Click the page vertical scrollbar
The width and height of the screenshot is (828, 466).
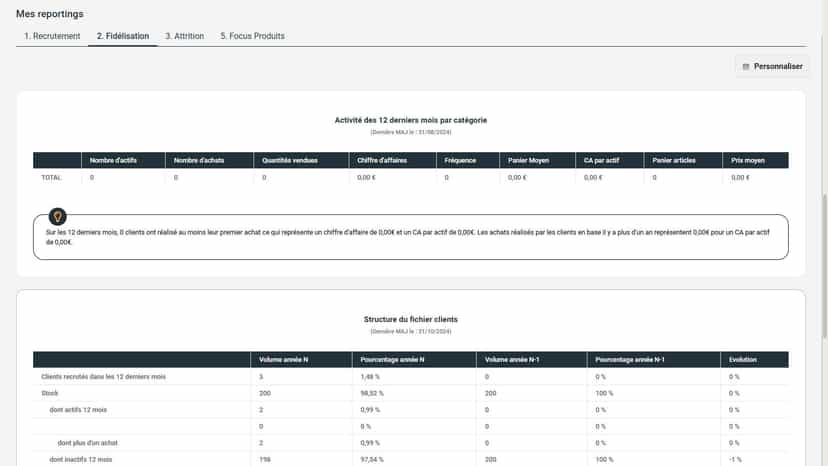[824, 266]
